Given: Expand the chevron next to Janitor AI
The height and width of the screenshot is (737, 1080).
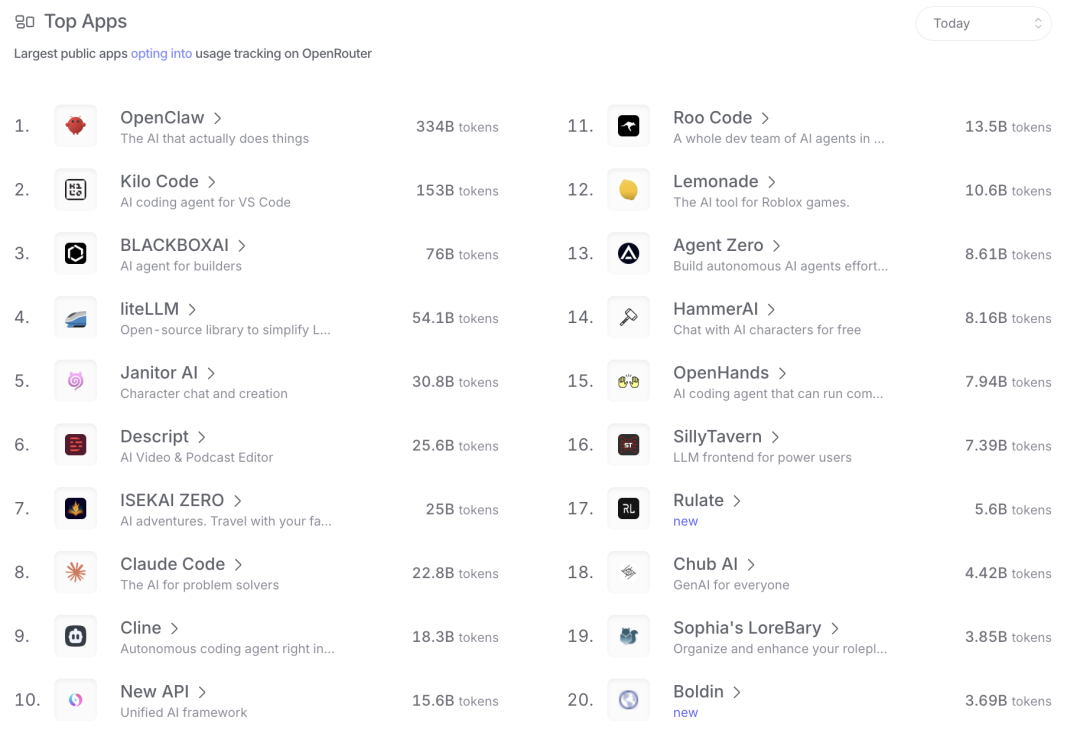Looking at the screenshot, I should pos(212,373).
